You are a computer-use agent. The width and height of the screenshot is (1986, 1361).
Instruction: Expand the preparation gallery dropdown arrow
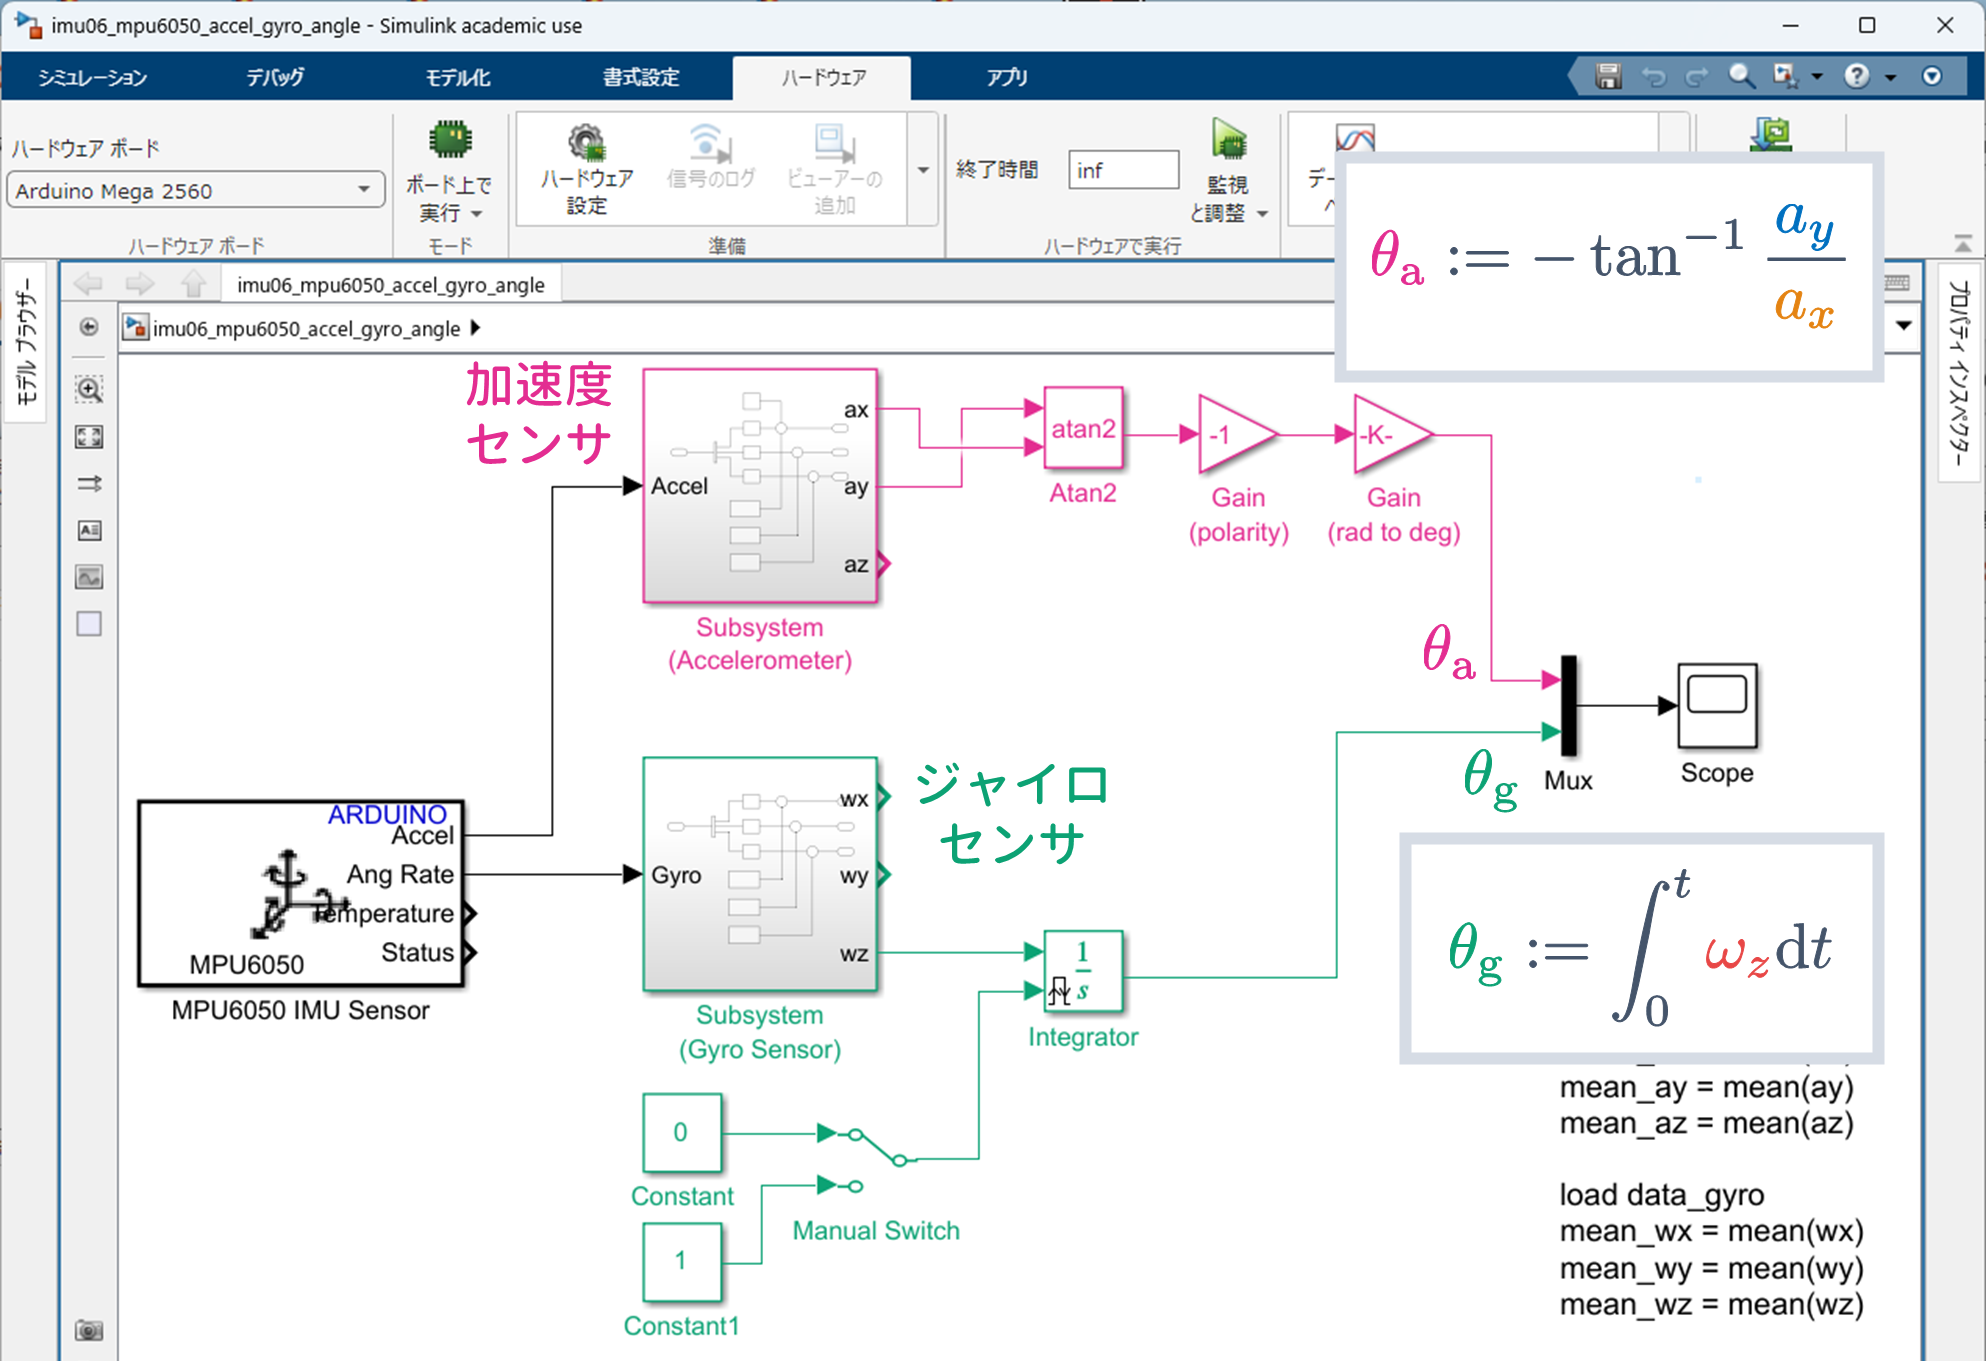(923, 170)
